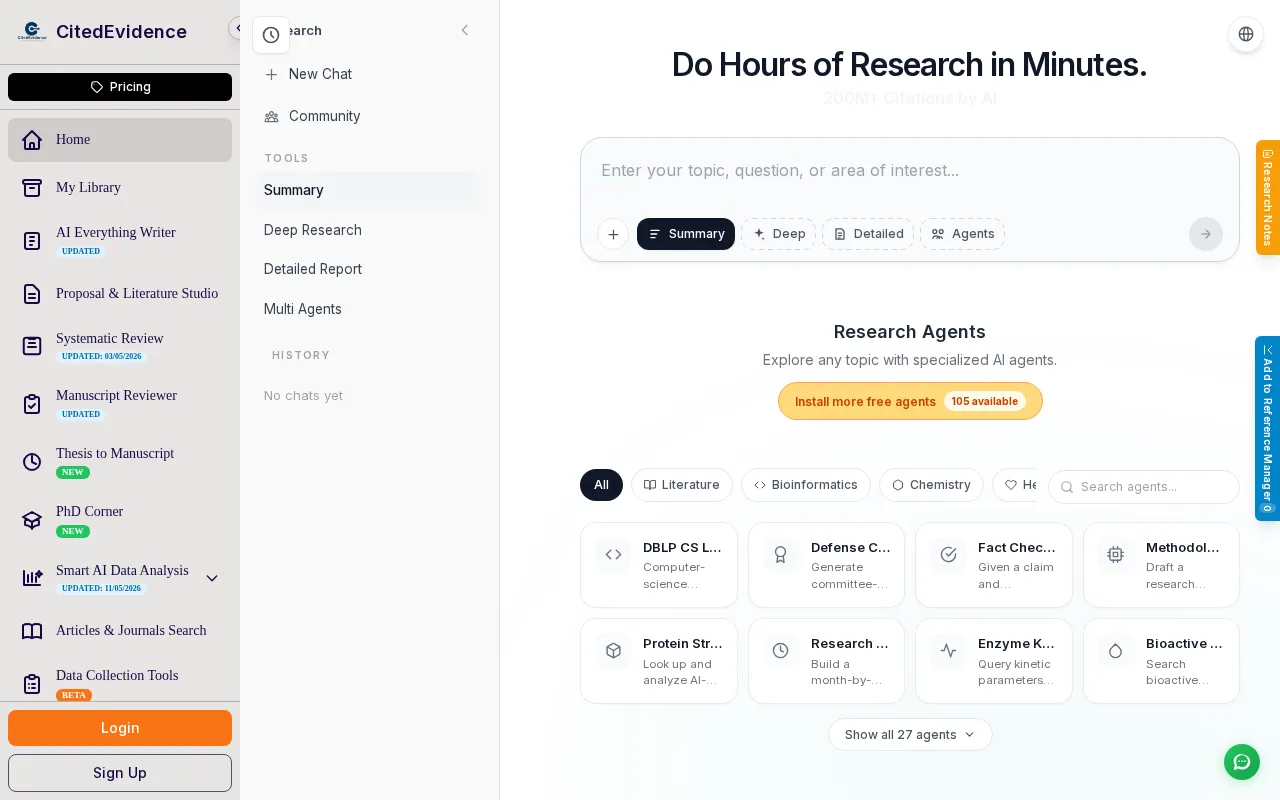Click the Pricing button
This screenshot has height=800, width=1280.
pos(120,87)
